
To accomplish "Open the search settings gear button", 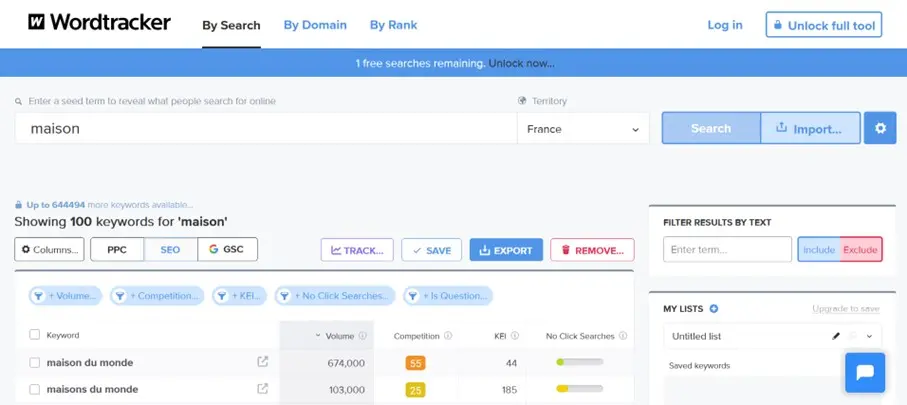I will coord(880,128).
